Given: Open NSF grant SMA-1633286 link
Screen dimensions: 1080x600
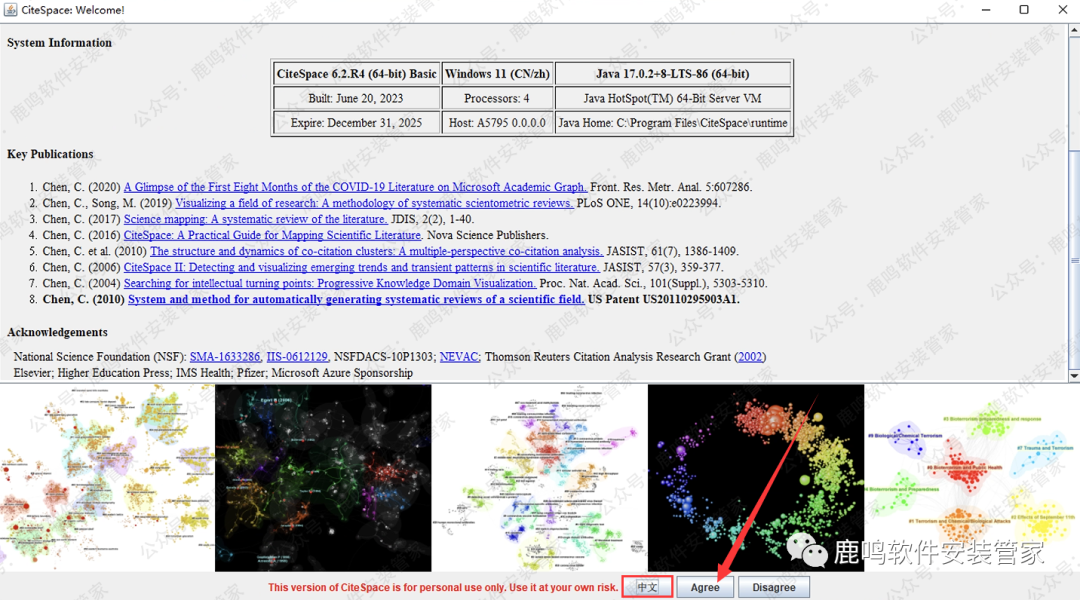Looking at the screenshot, I should (224, 356).
